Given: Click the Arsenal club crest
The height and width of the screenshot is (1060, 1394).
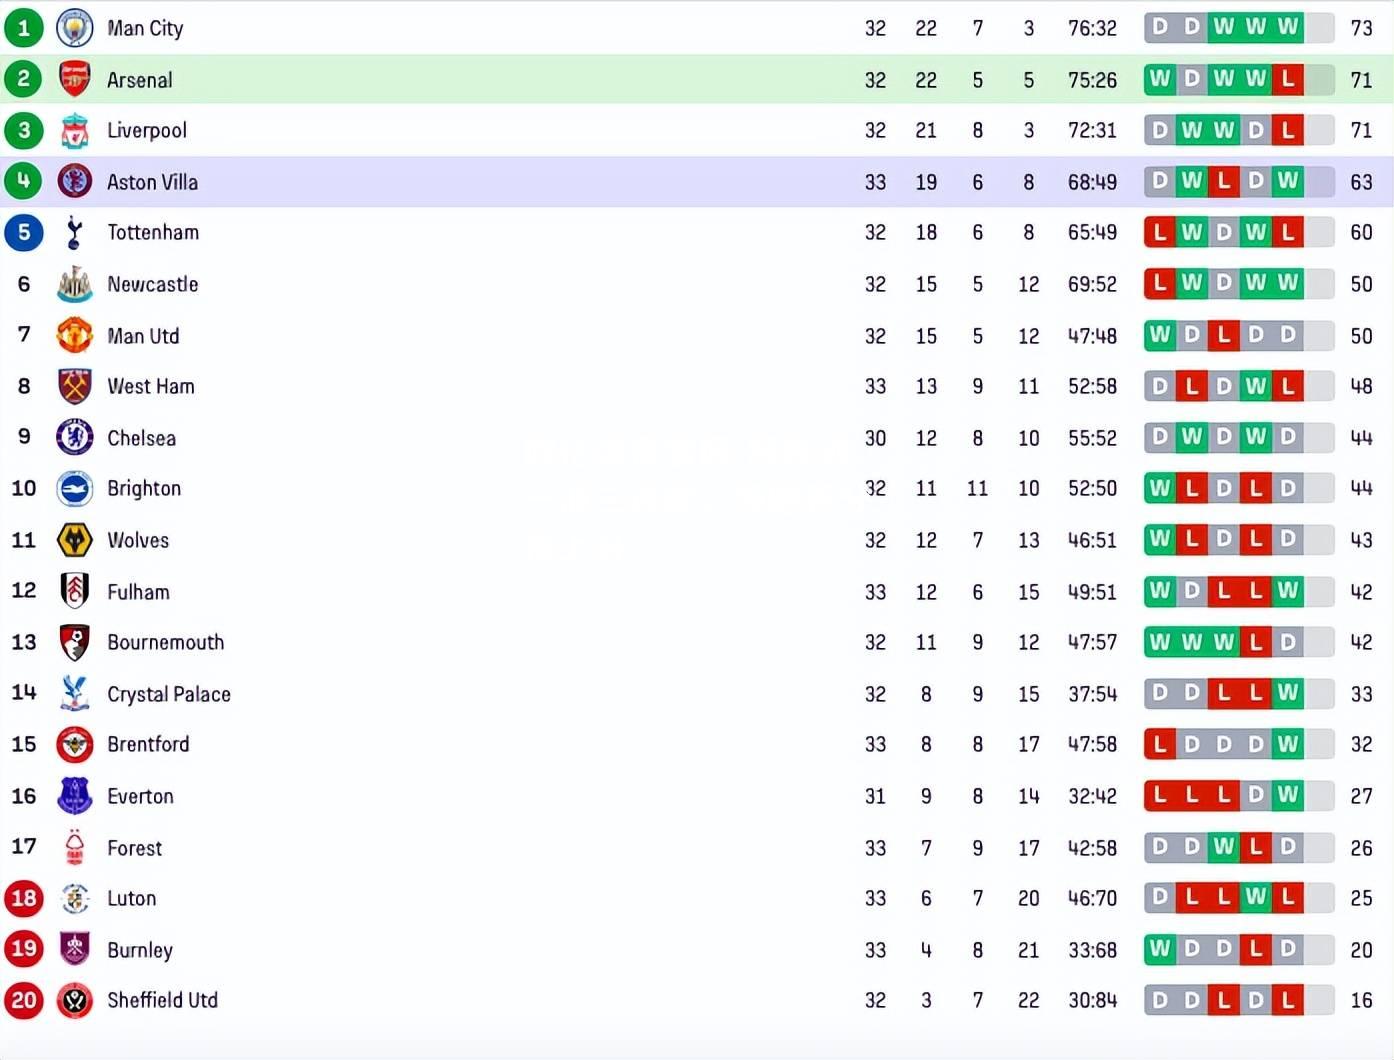Looking at the screenshot, I should pos(75,79).
